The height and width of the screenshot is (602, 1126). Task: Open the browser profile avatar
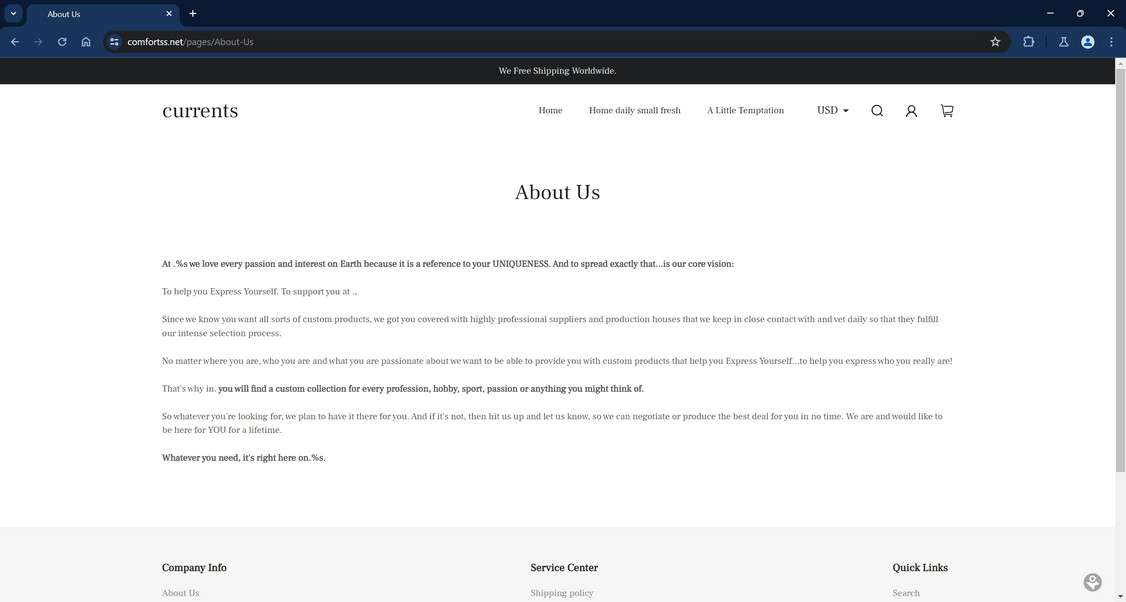(x=1088, y=42)
